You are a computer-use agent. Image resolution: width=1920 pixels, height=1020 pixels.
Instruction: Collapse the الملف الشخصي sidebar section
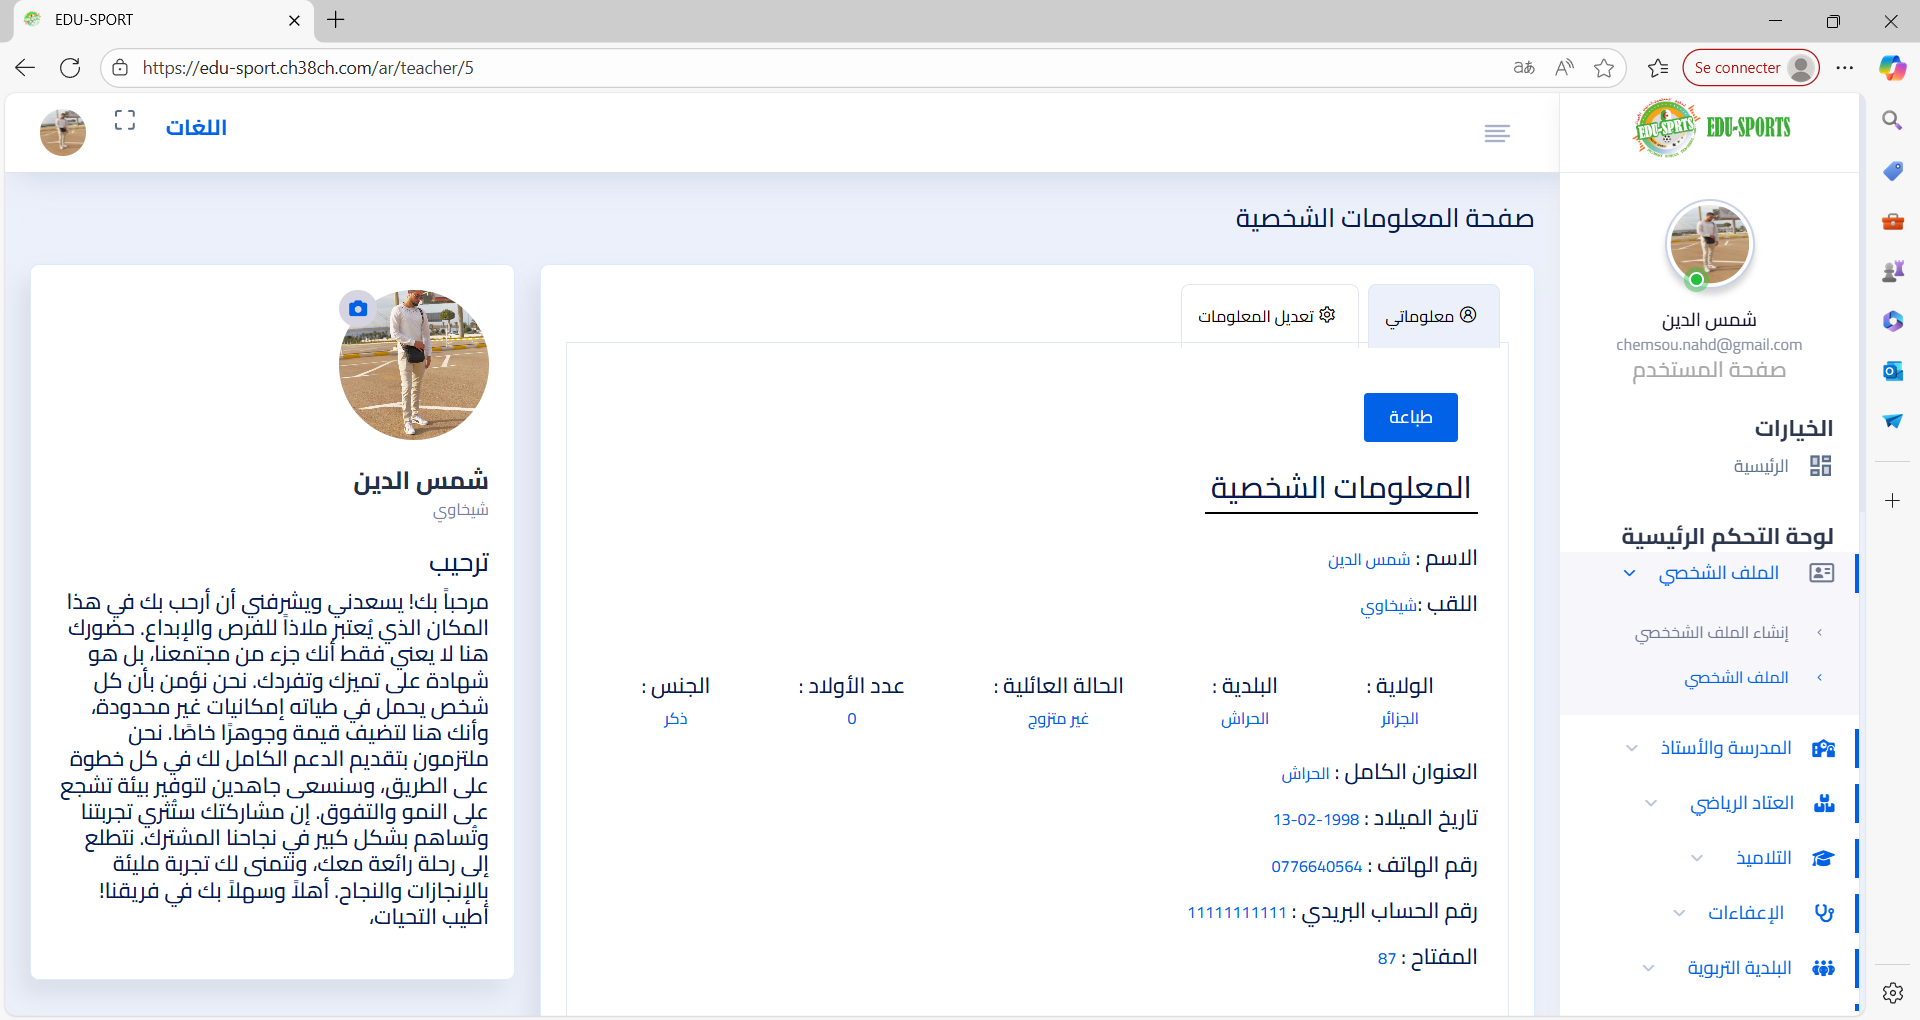(1719, 573)
